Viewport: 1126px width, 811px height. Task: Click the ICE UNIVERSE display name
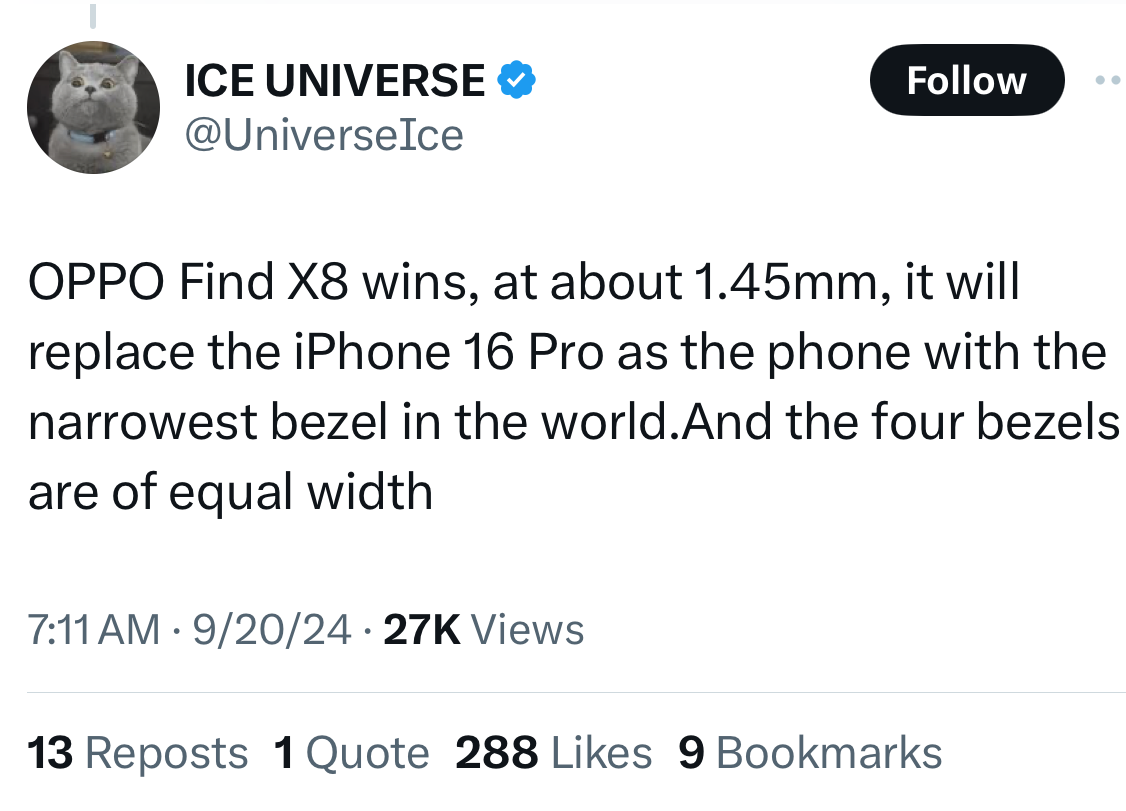pos(335,80)
